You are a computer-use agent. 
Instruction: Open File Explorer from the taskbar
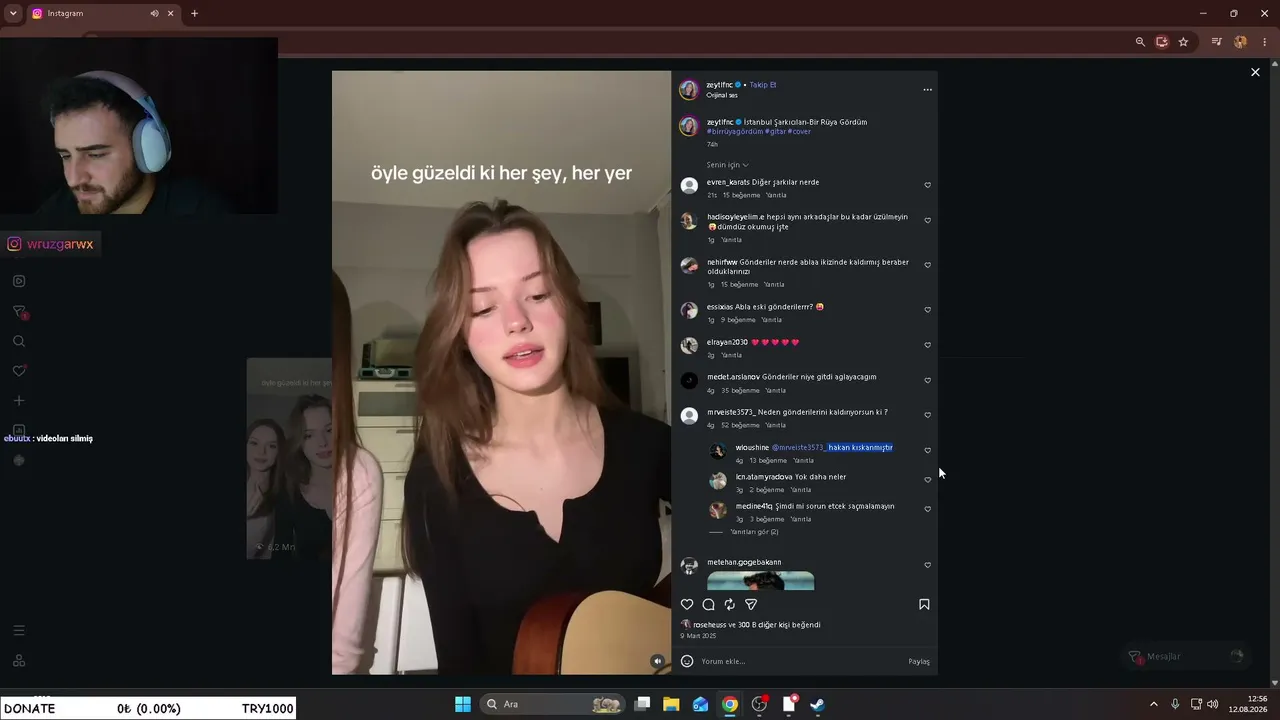pyautogui.click(x=671, y=704)
